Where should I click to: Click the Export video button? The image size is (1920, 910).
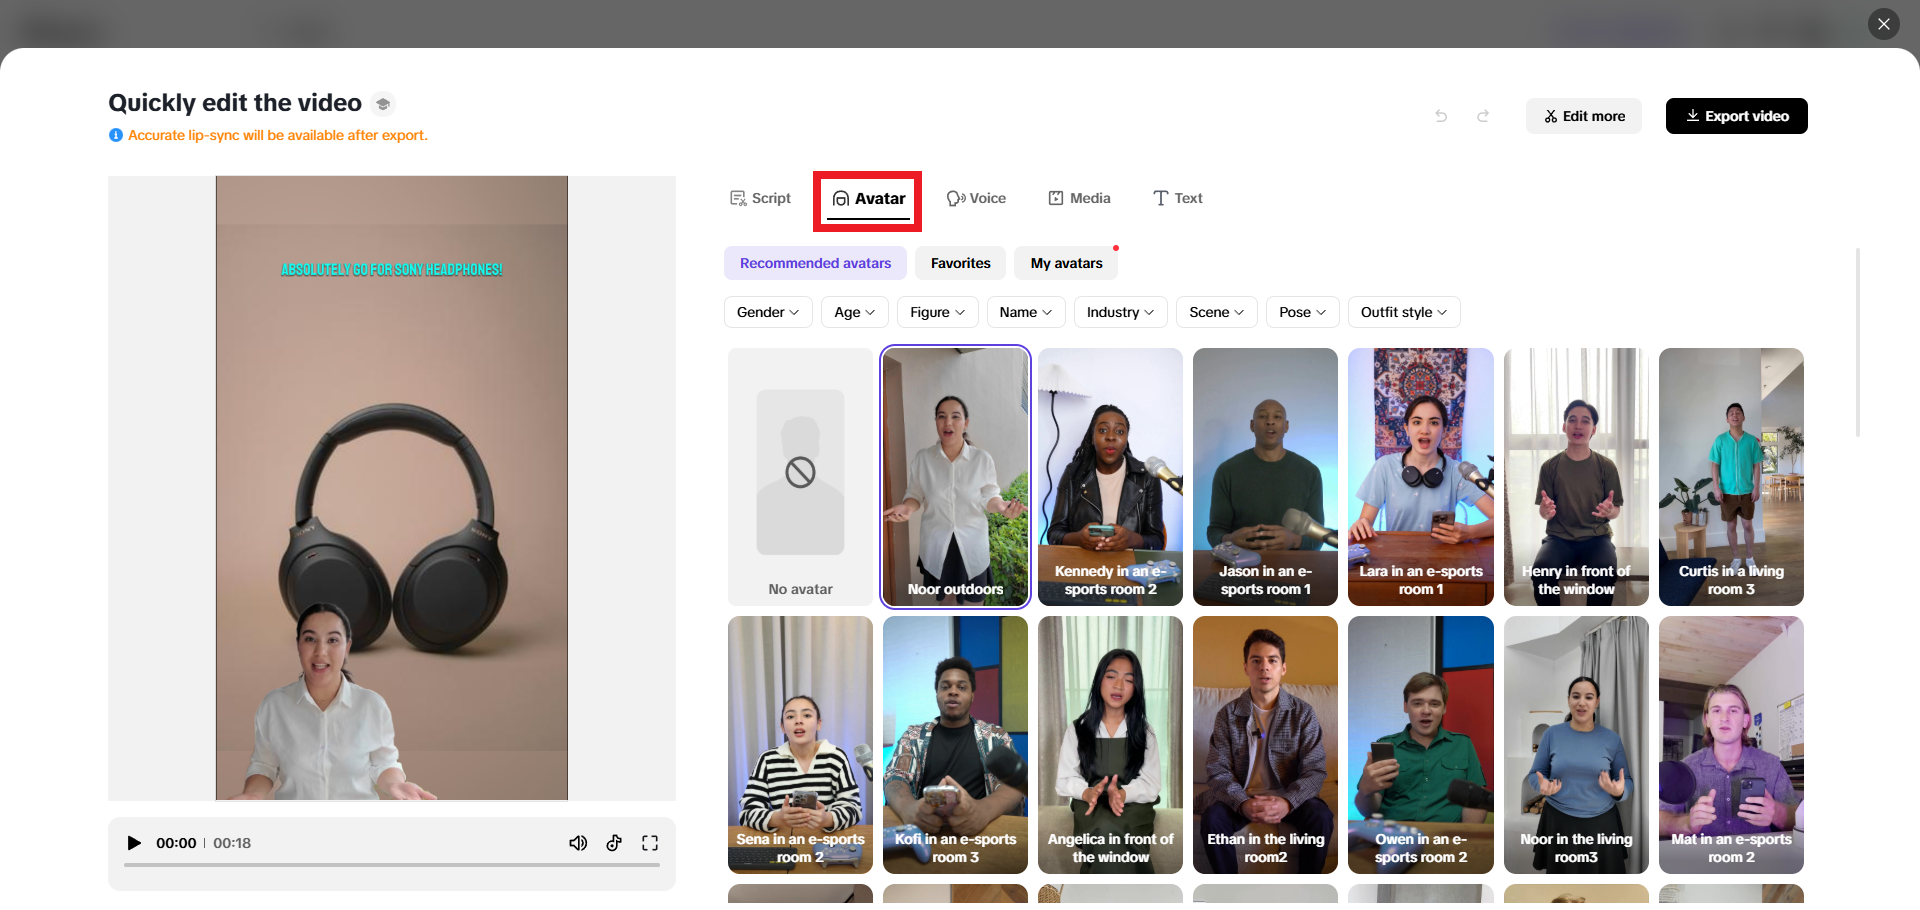(x=1736, y=116)
